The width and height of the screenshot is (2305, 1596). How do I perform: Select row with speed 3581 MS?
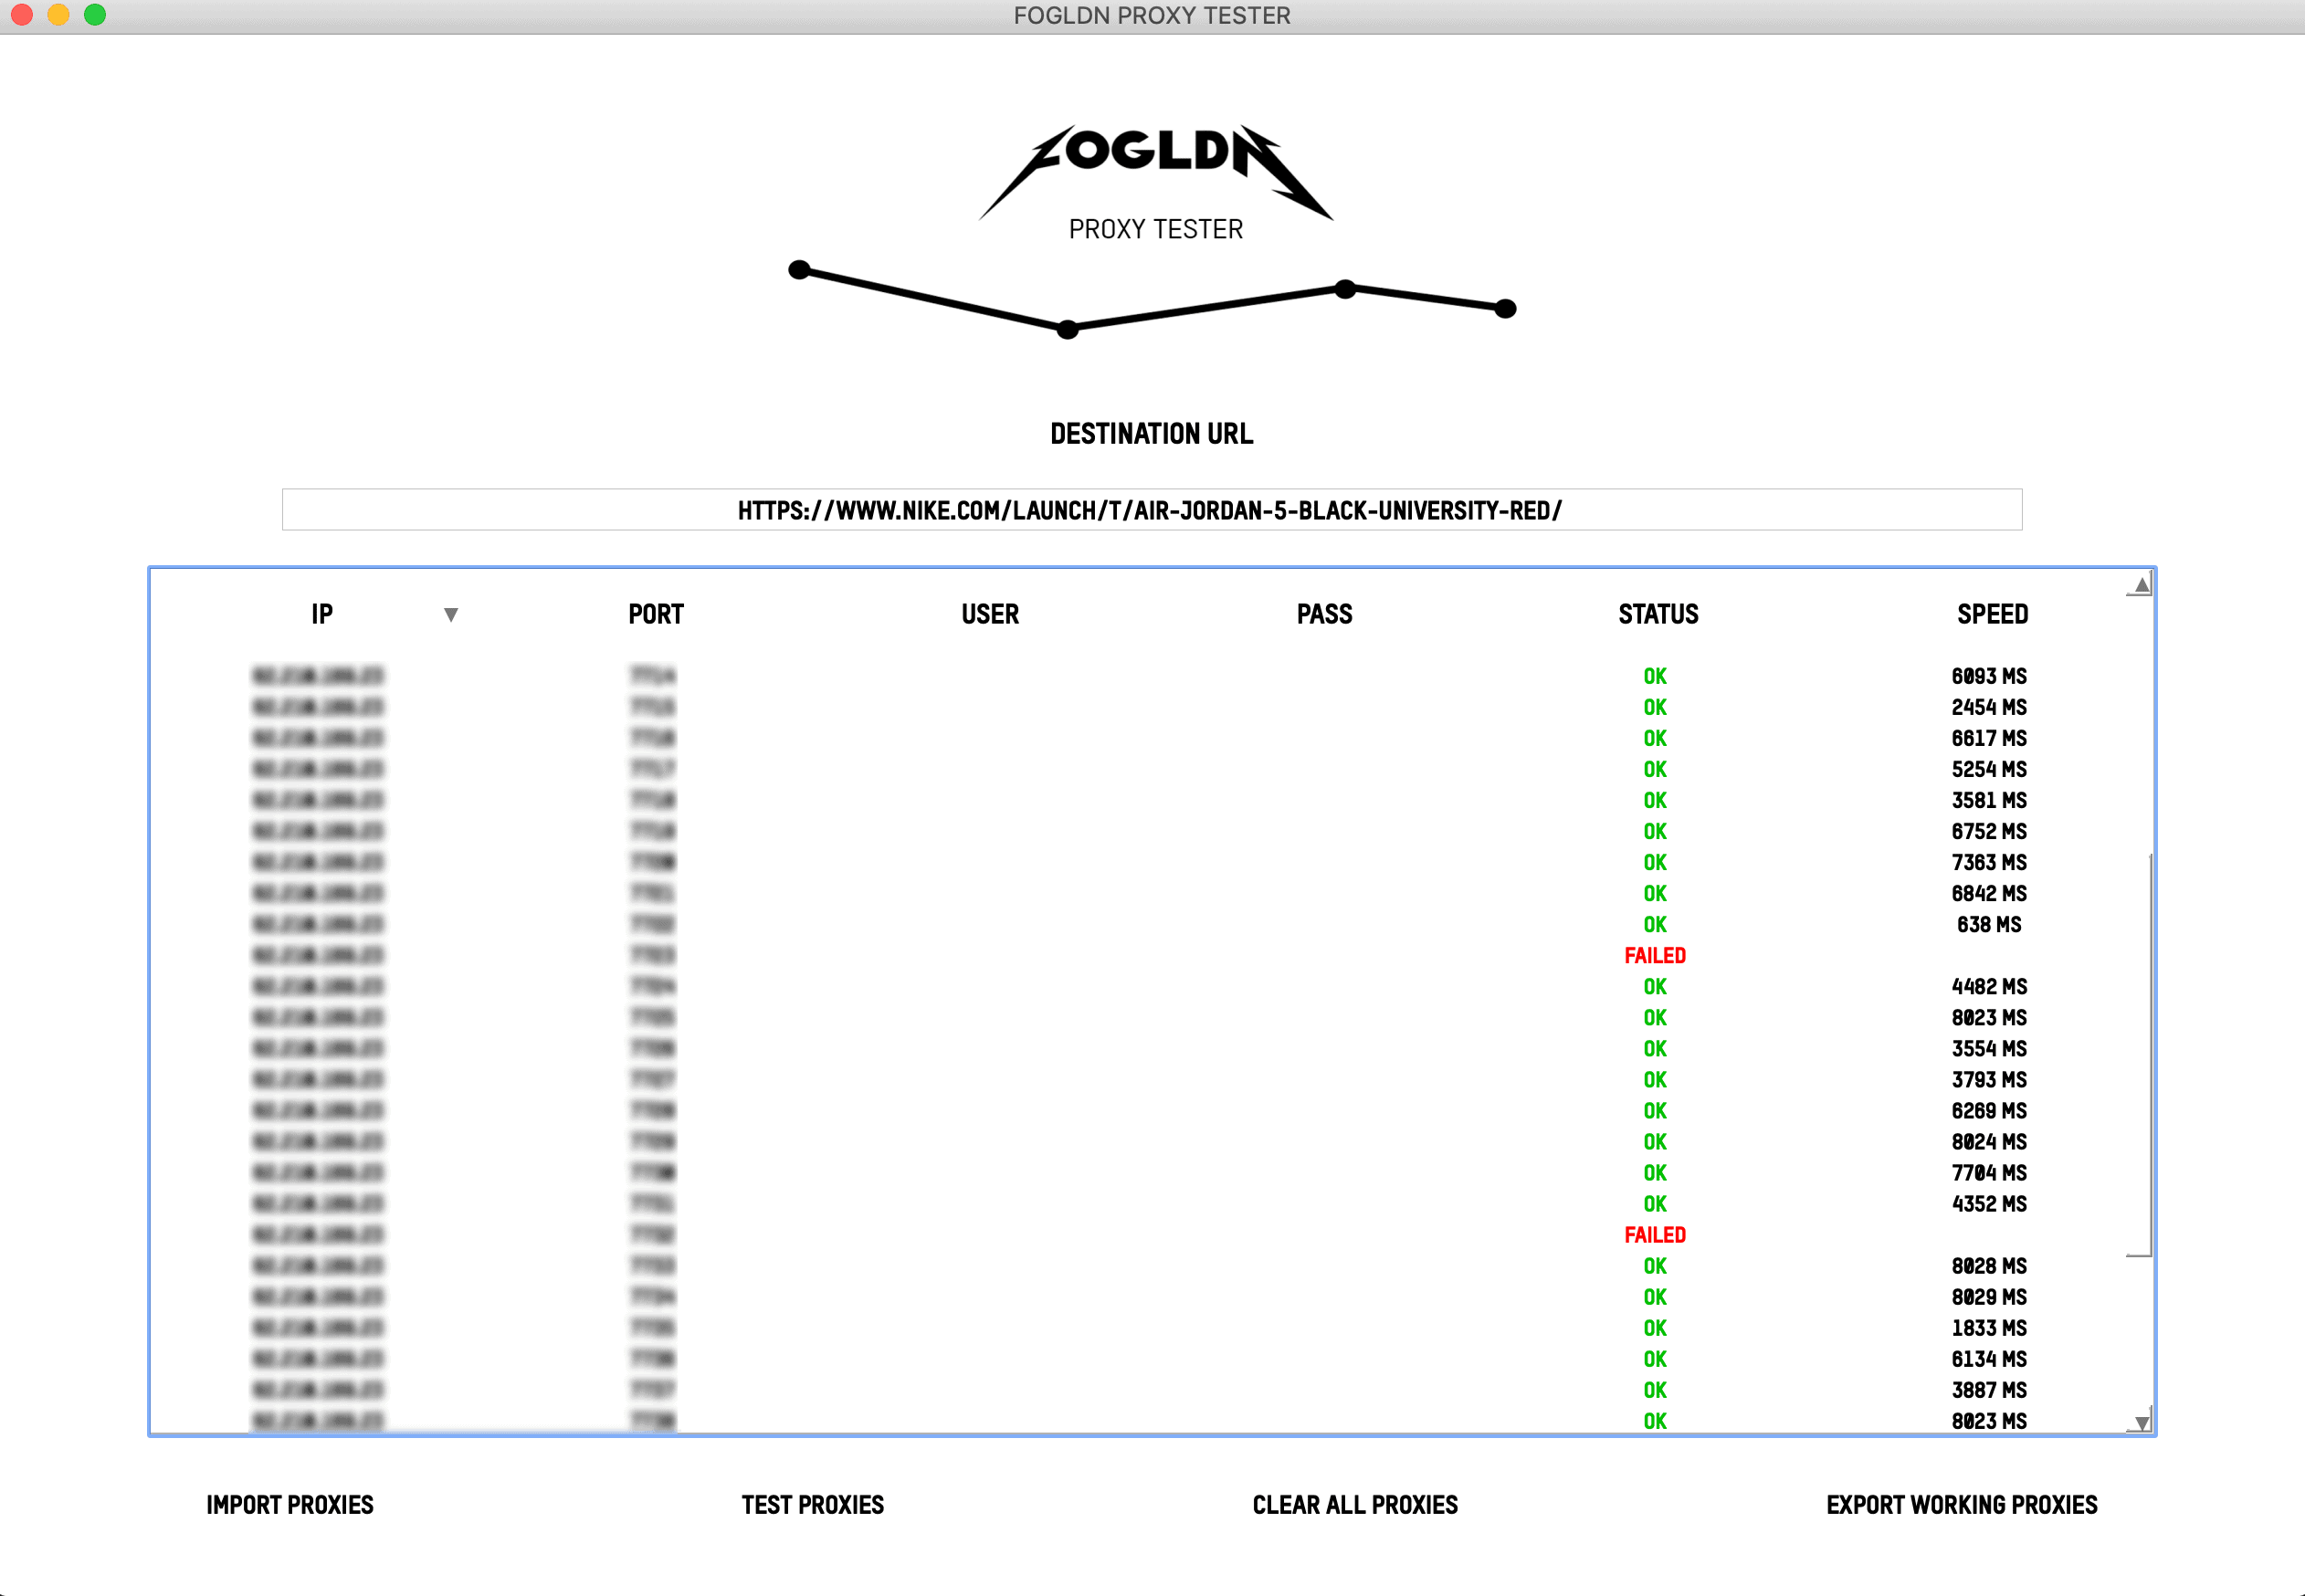click(x=1140, y=801)
